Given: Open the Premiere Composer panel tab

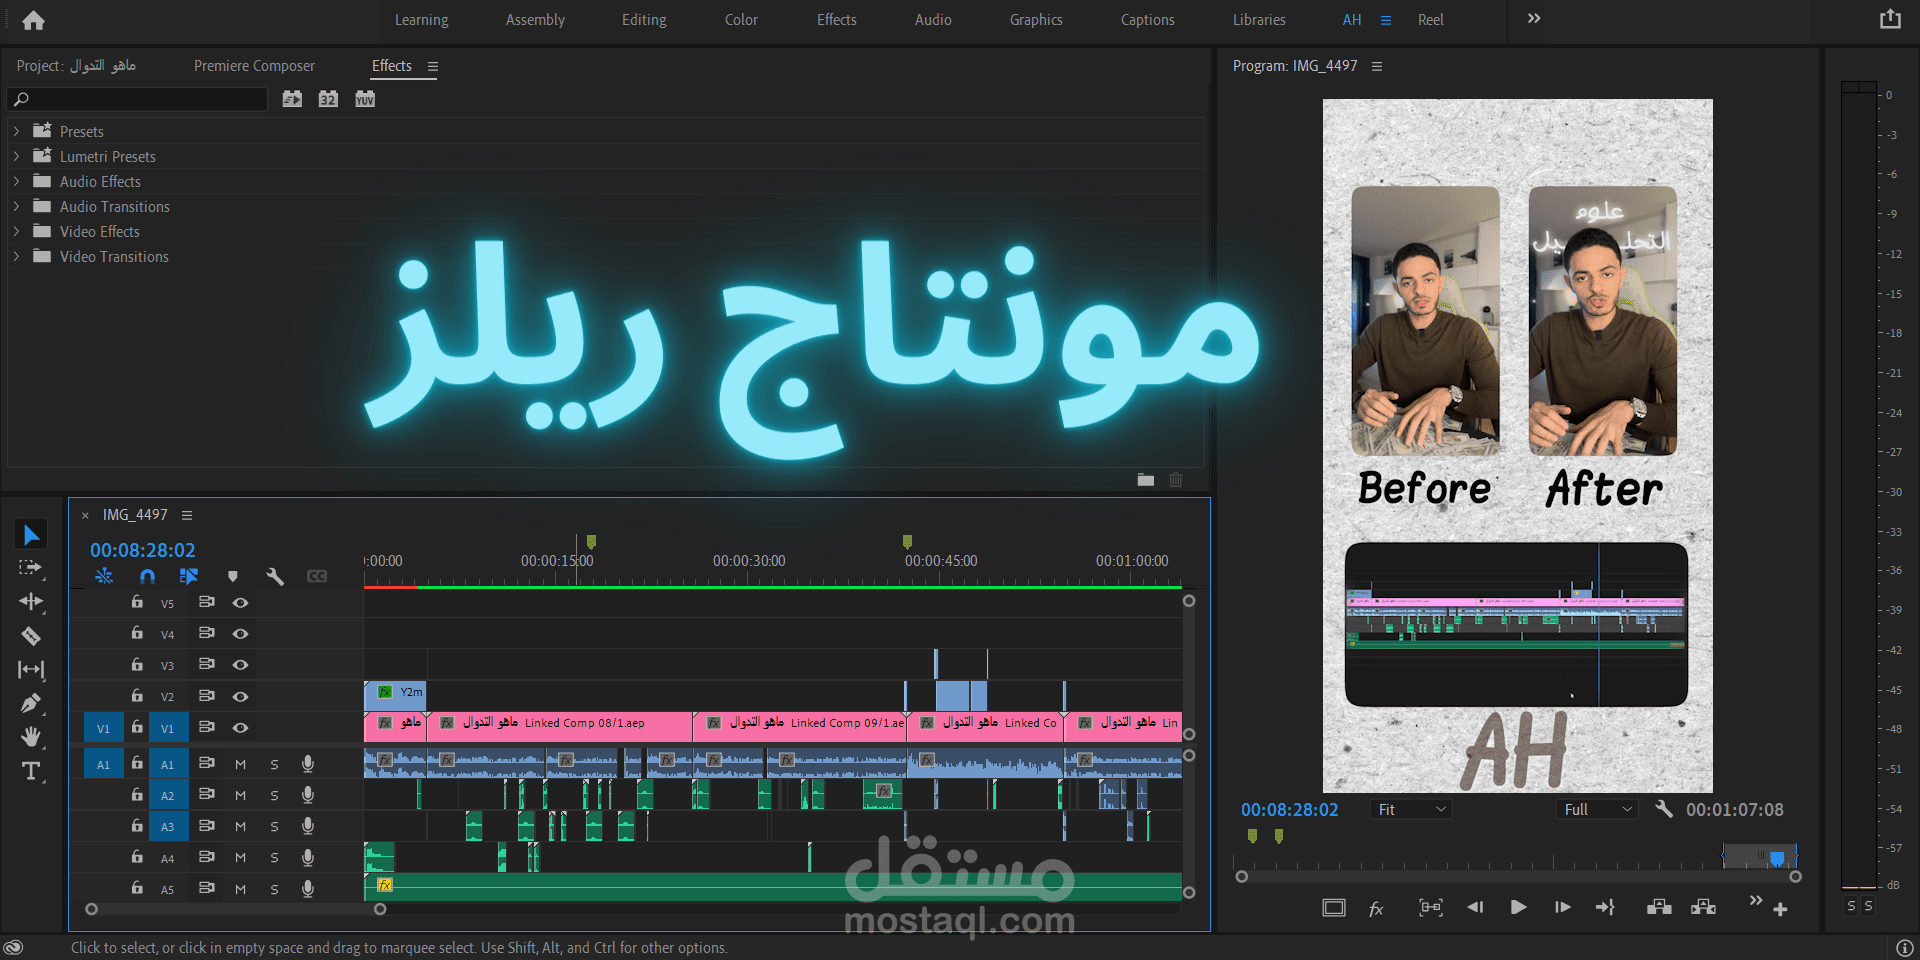Looking at the screenshot, I should coord(254,66).
